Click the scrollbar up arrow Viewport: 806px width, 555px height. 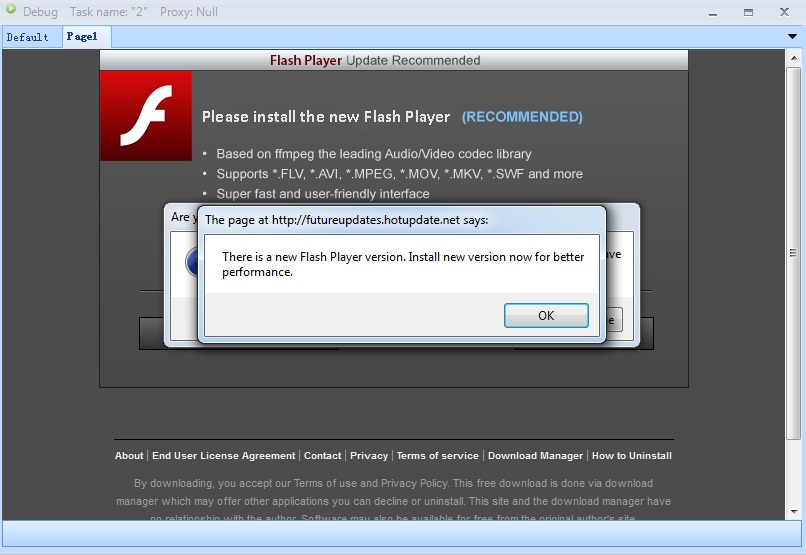click(x=794, y=58)
